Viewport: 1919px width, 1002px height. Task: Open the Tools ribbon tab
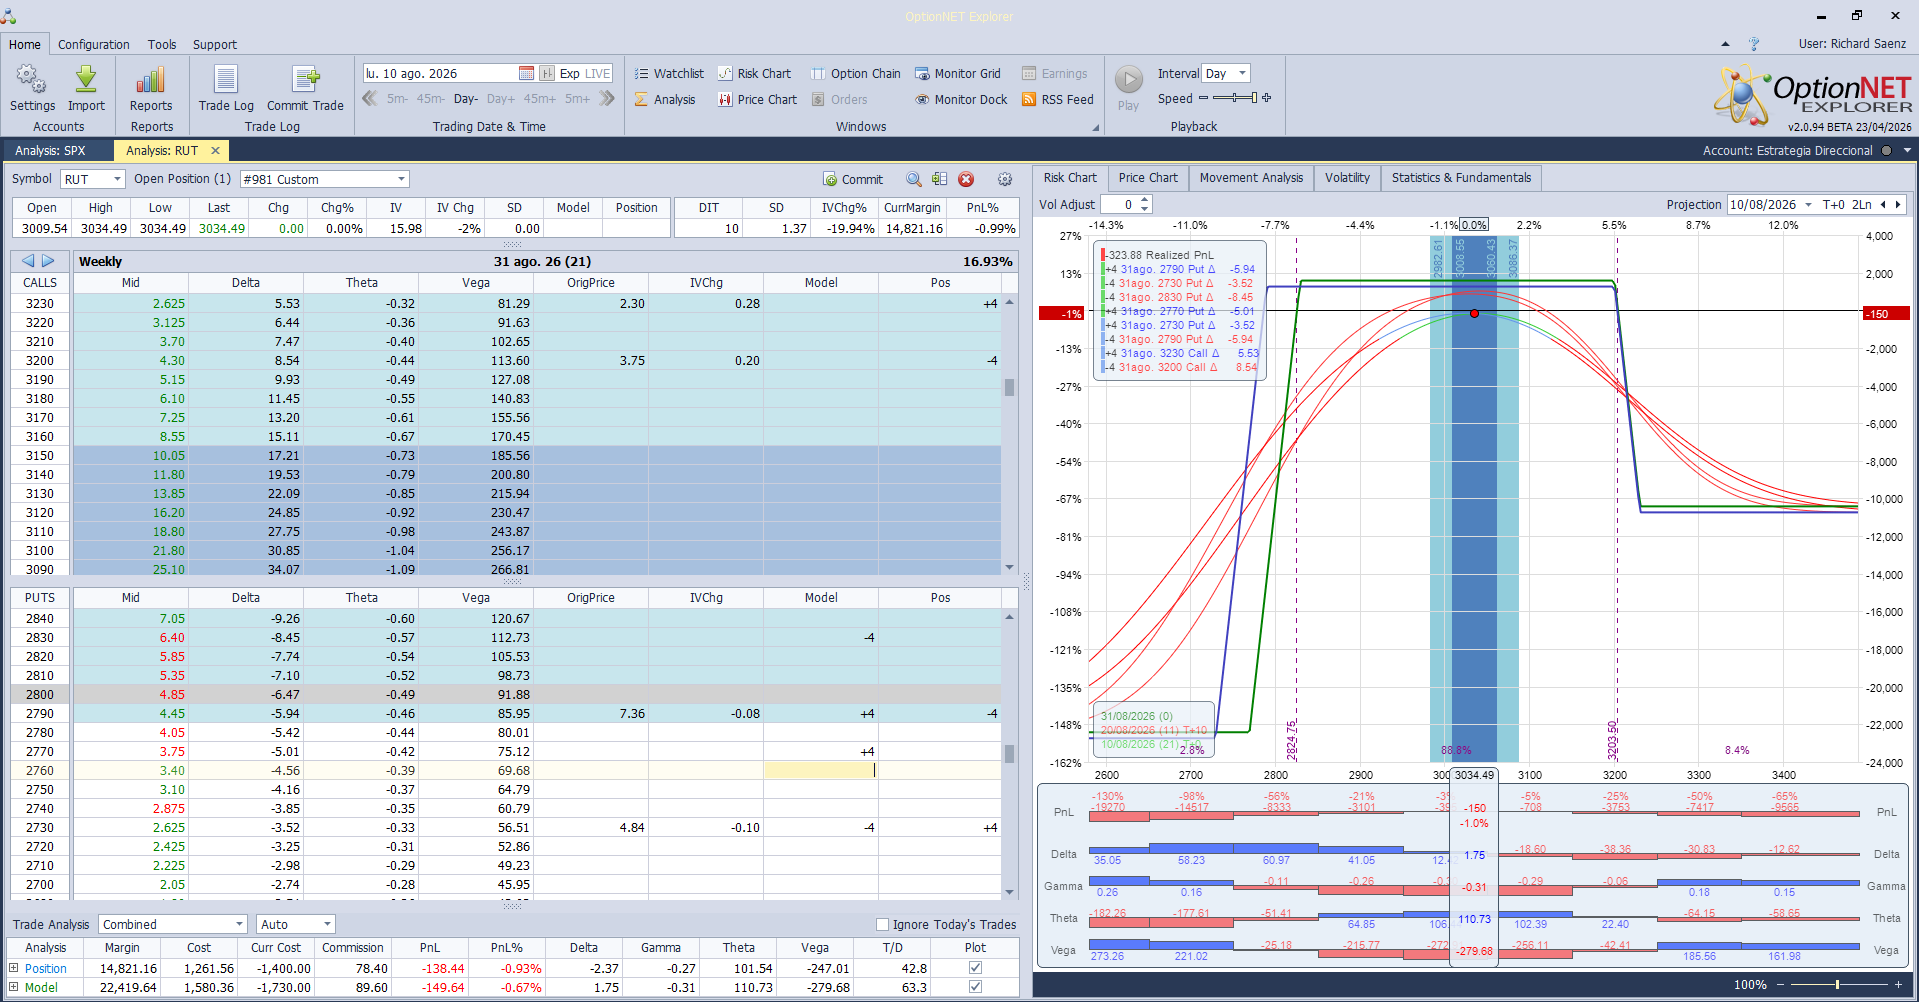pos(162,44)
